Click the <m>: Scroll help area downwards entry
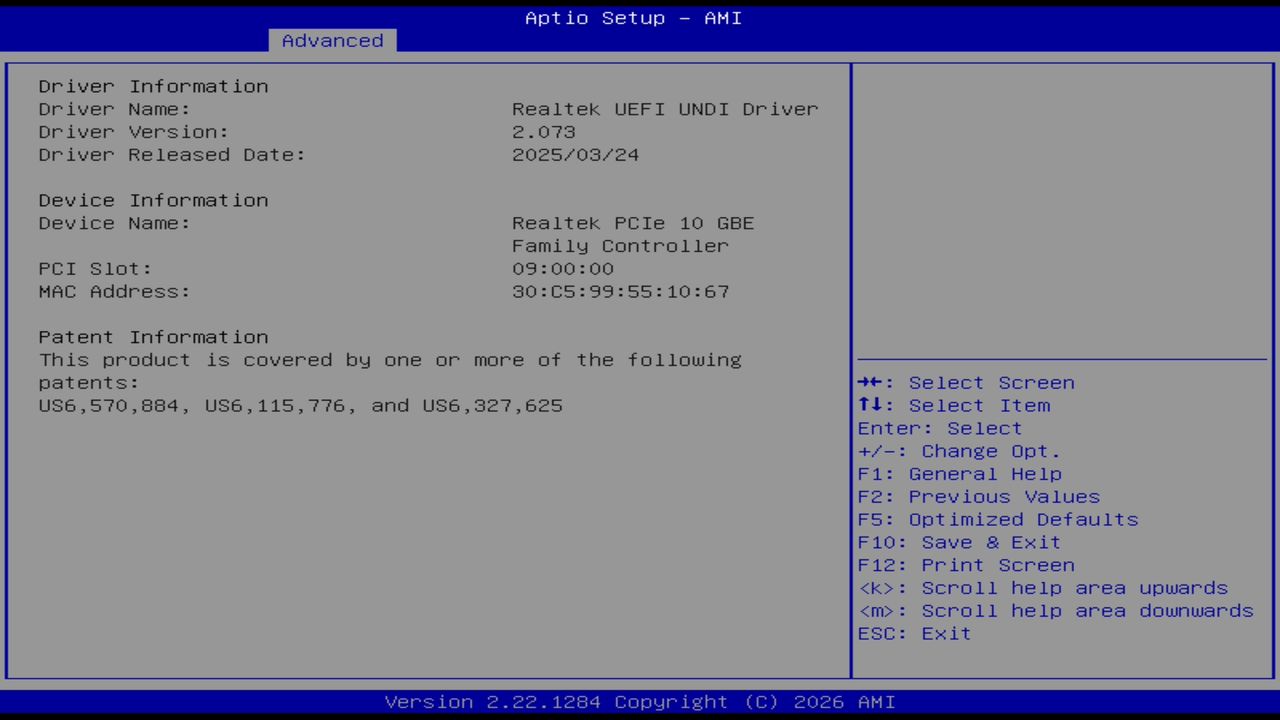 click(1056, 611)
